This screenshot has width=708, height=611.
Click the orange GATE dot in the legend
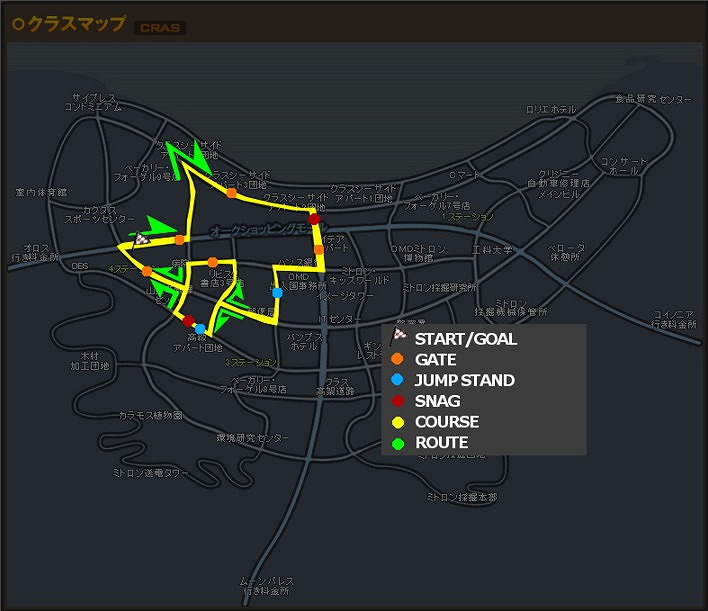point(397,359)
